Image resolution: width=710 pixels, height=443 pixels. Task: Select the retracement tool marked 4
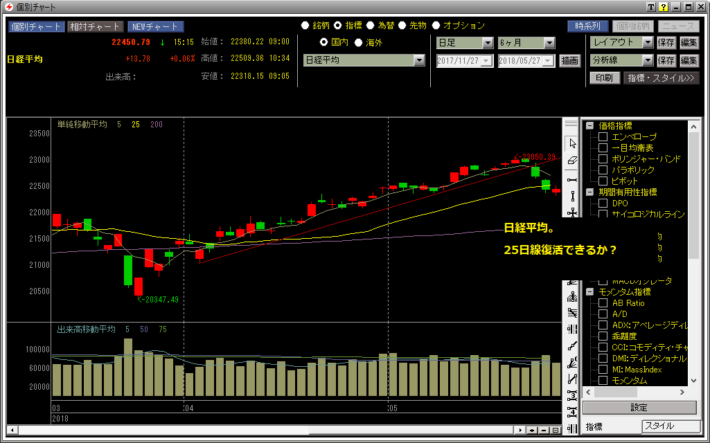click(572, 412)
